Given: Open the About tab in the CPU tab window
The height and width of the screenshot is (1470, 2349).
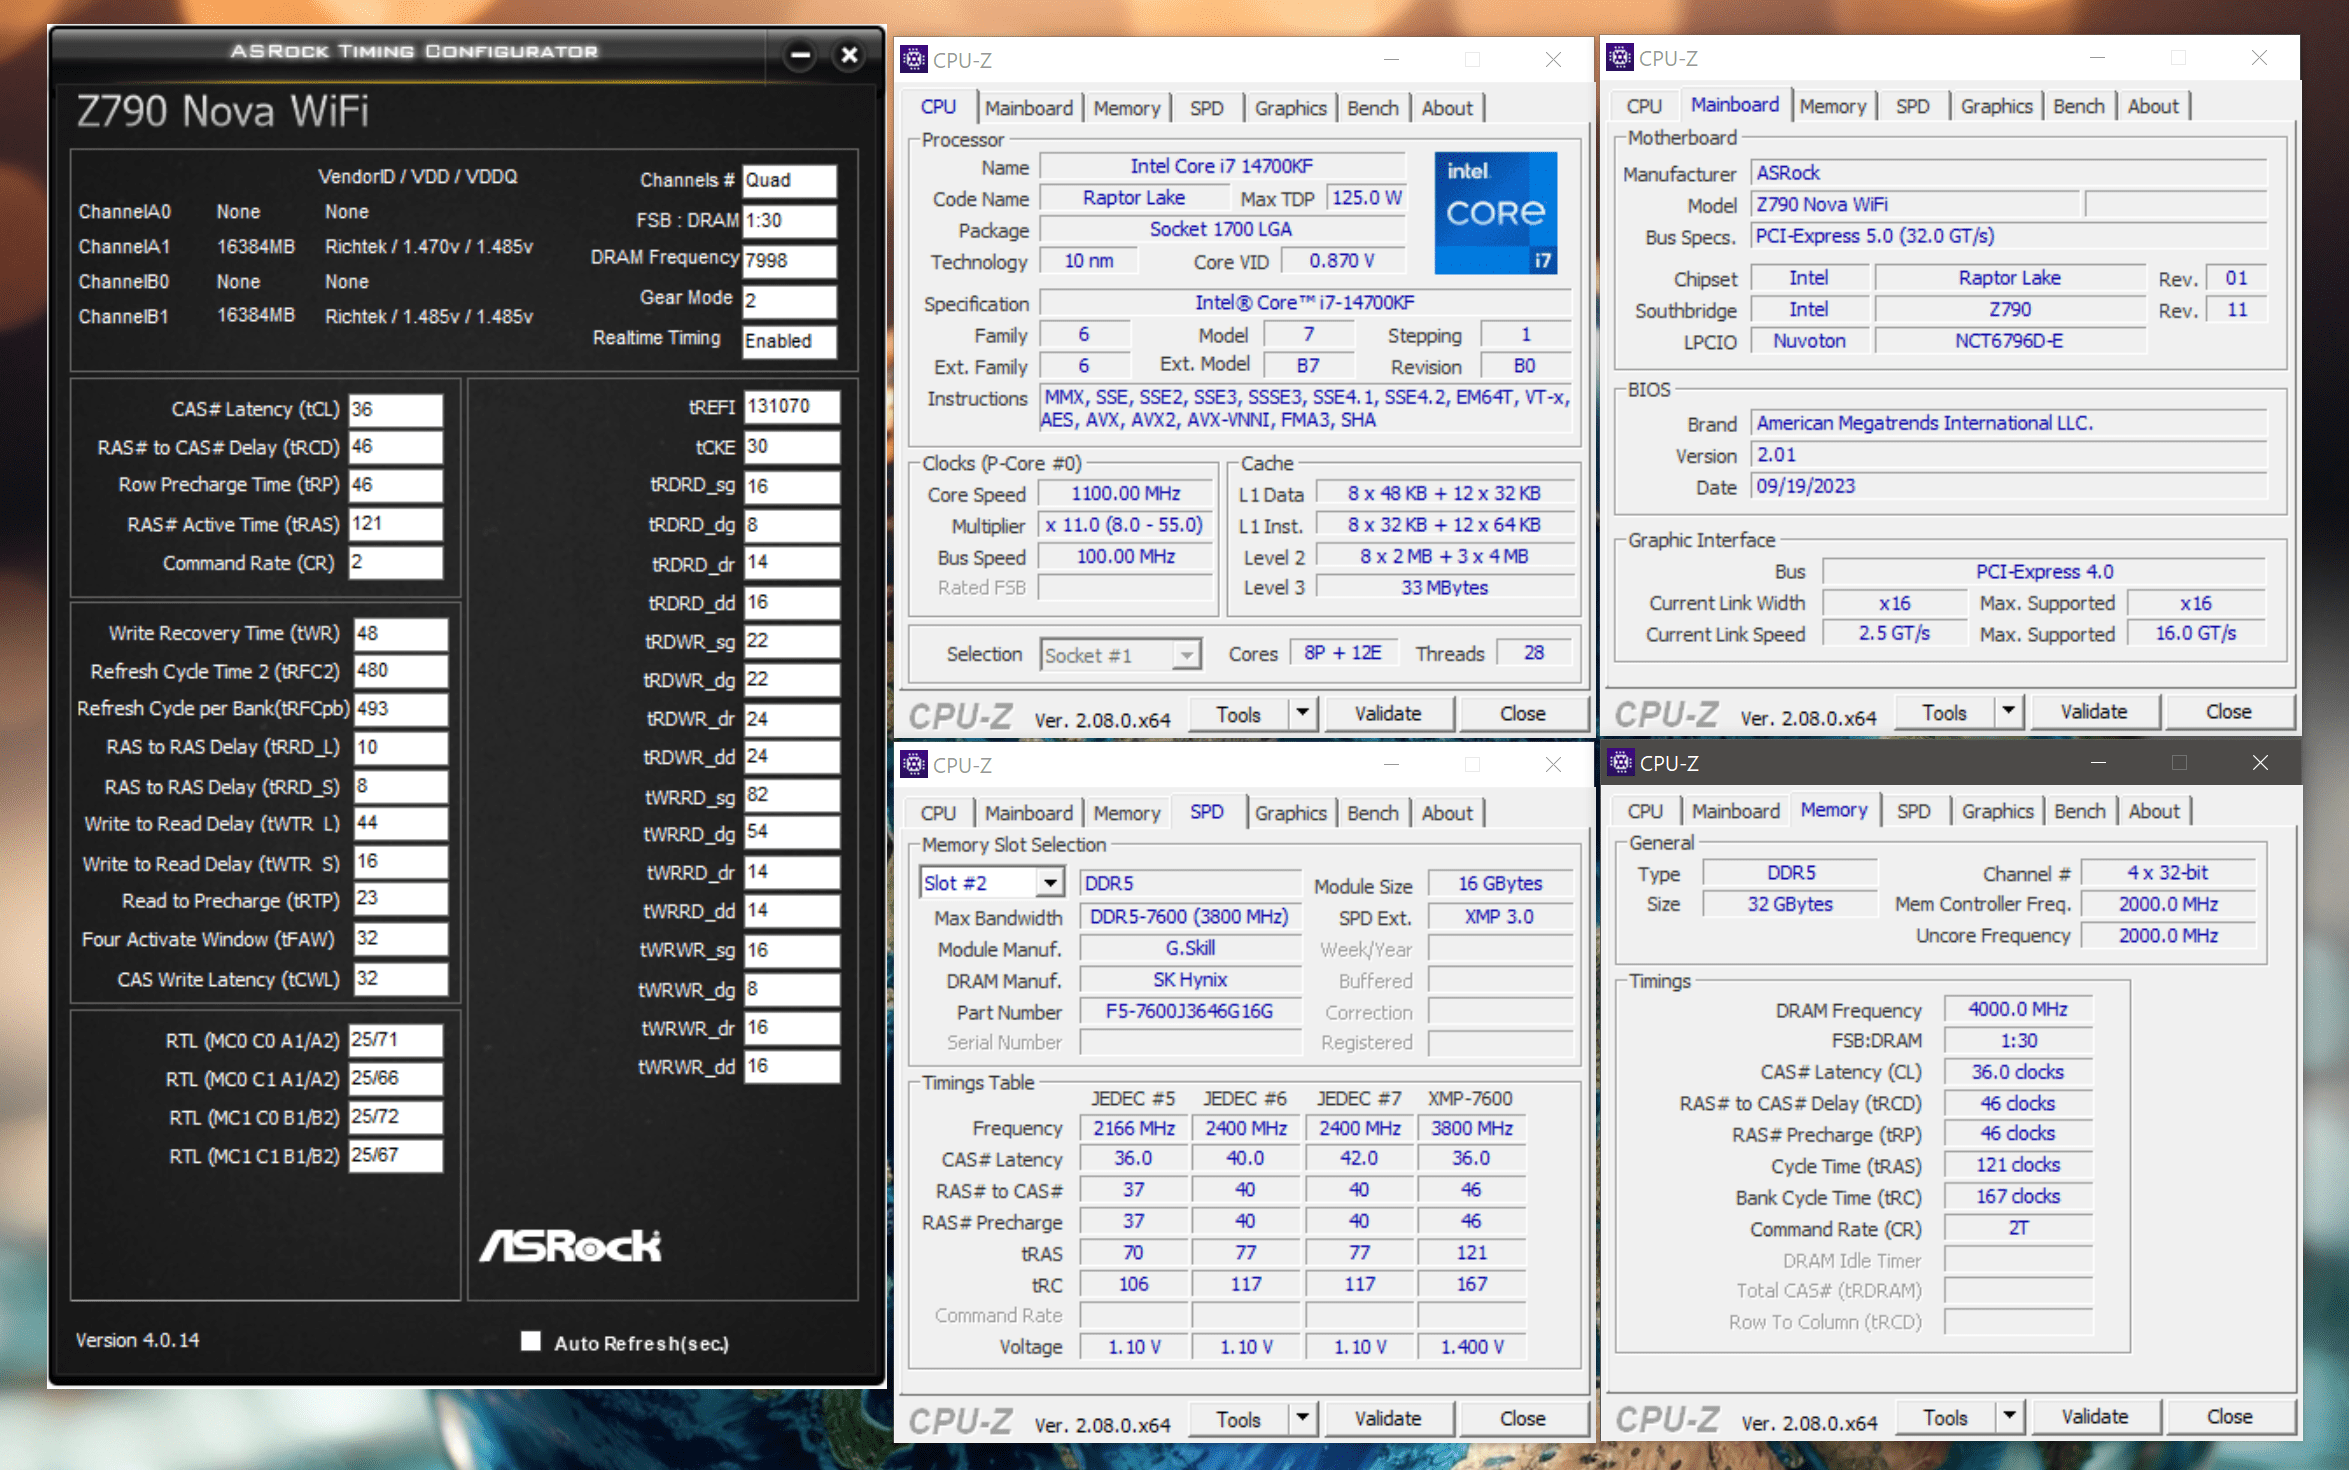Looking at the screenshot, I should click(1447, 108).
